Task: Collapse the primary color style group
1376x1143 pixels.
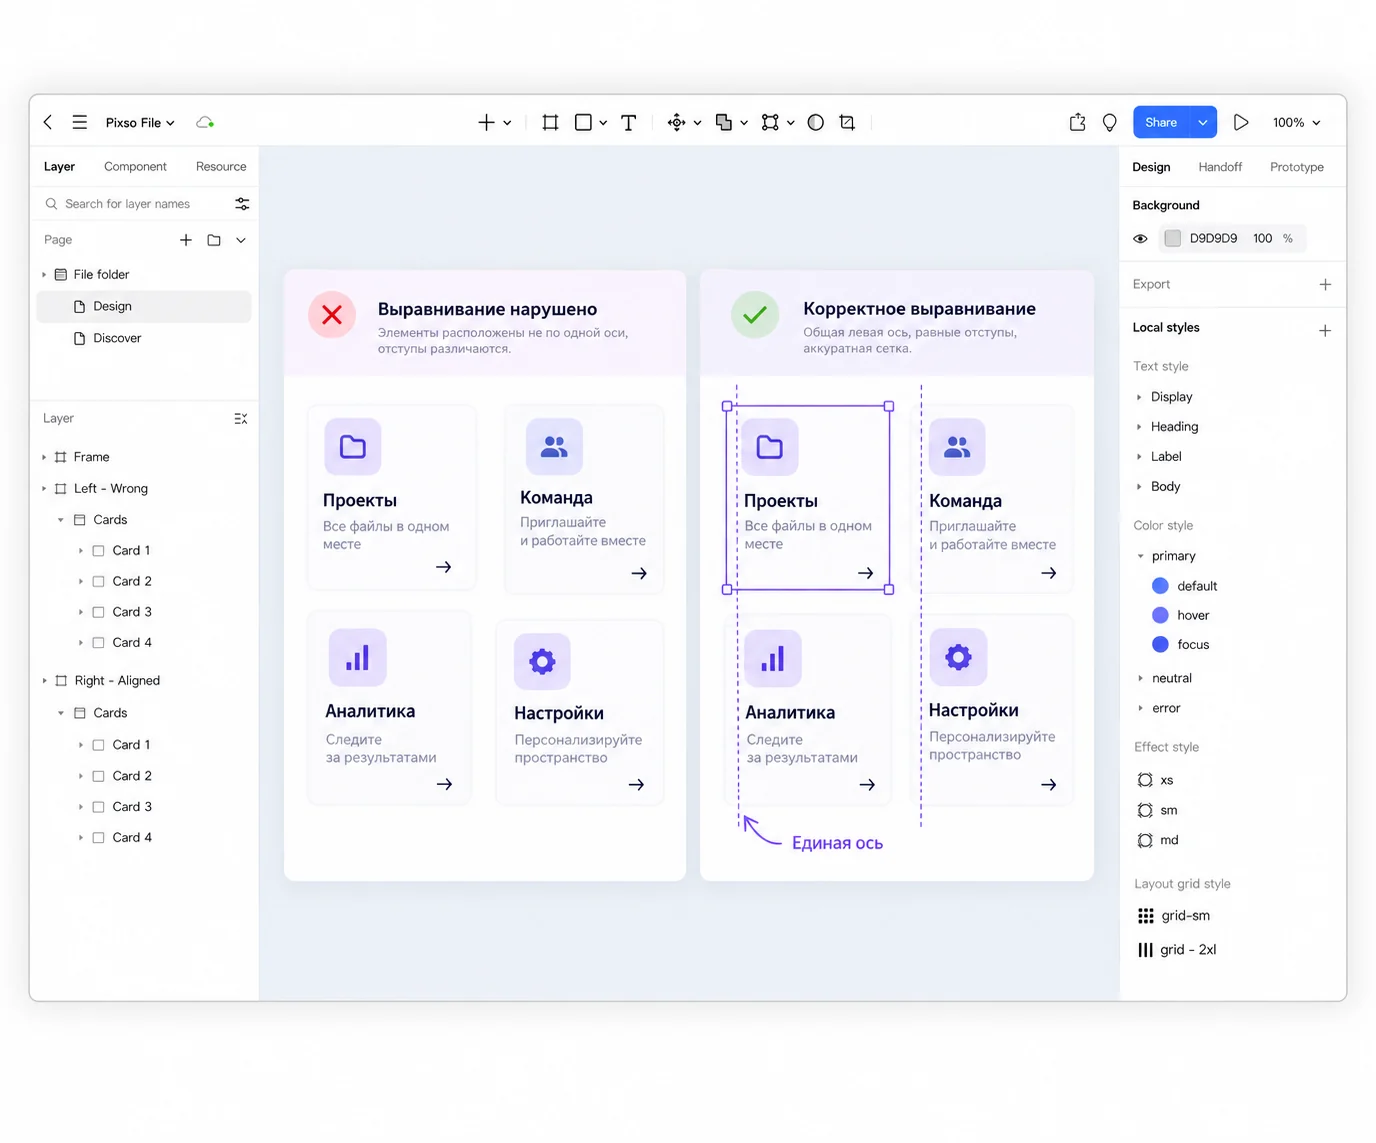Action: point(1140,556)
